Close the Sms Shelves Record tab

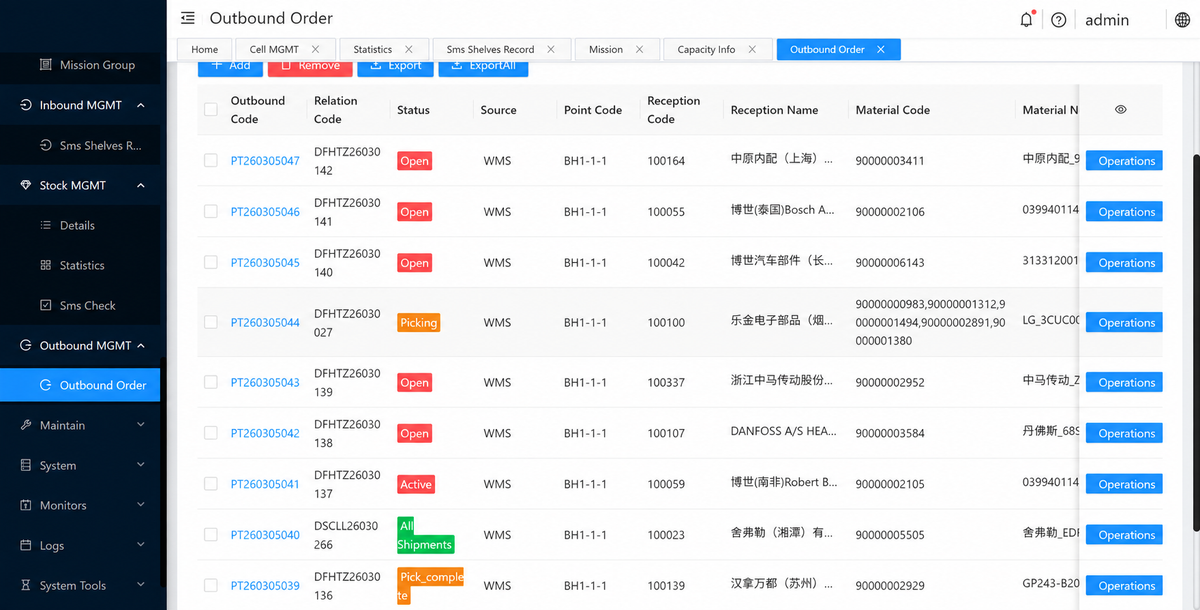552,49
